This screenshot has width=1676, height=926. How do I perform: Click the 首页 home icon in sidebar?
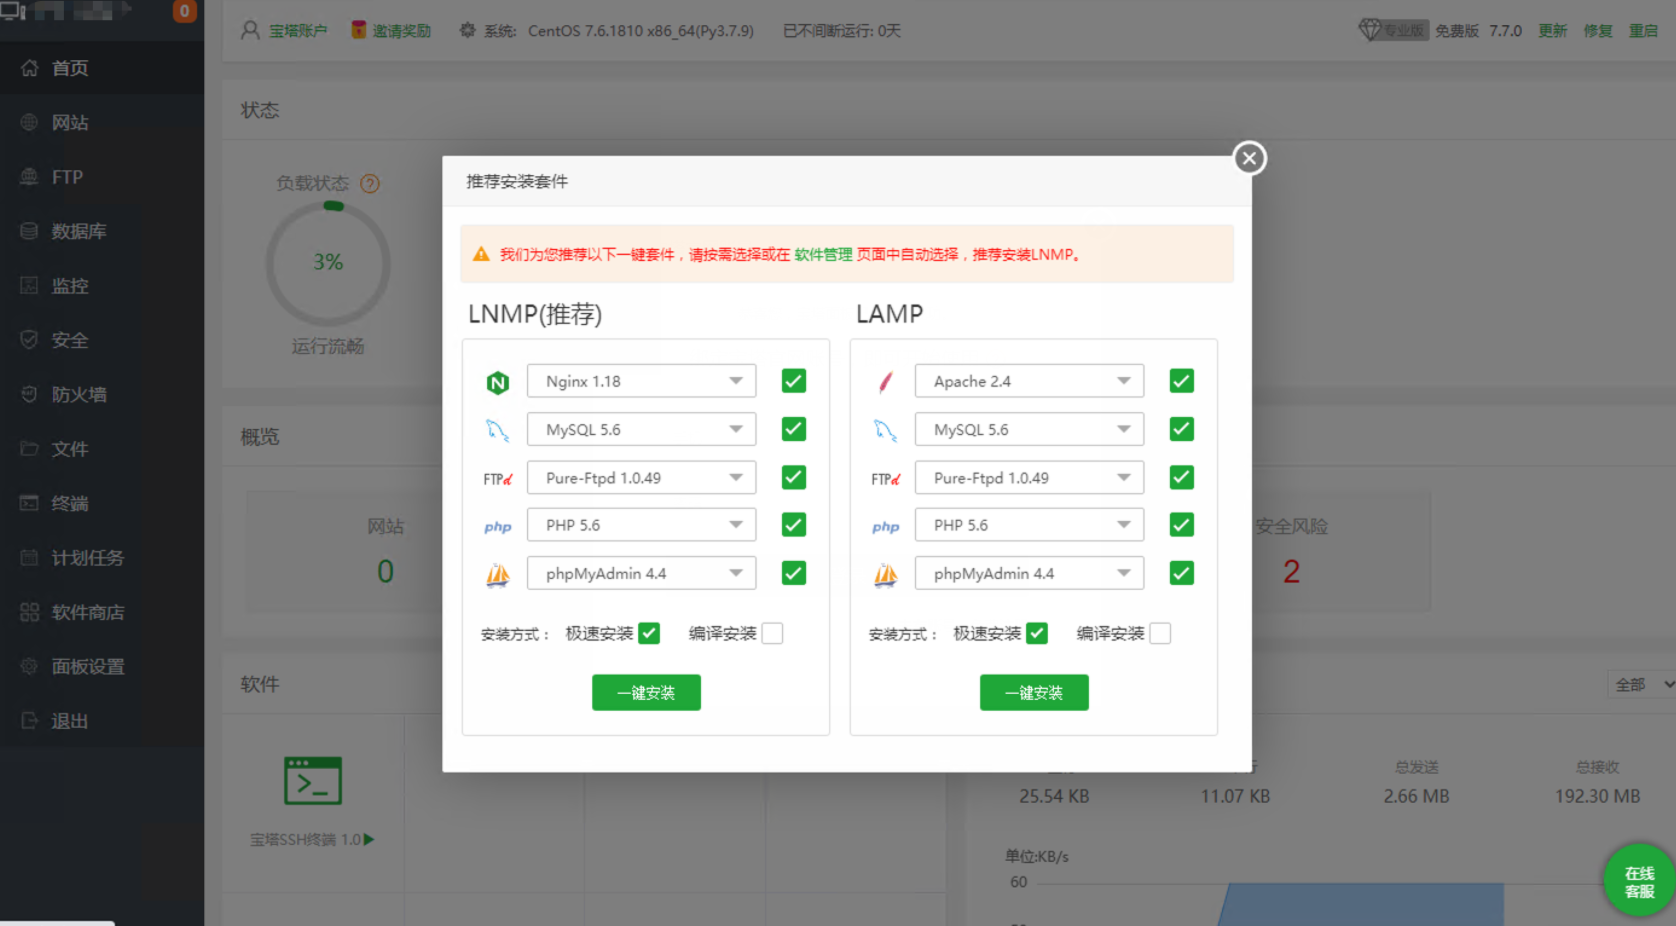click(x=30, y=68)
